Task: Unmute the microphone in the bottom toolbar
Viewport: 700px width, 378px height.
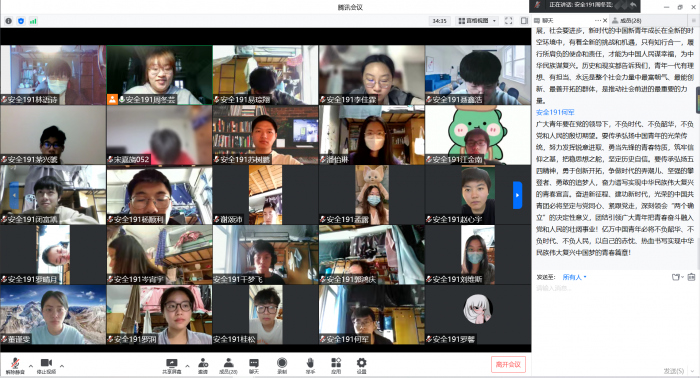Action: [15, 365]
